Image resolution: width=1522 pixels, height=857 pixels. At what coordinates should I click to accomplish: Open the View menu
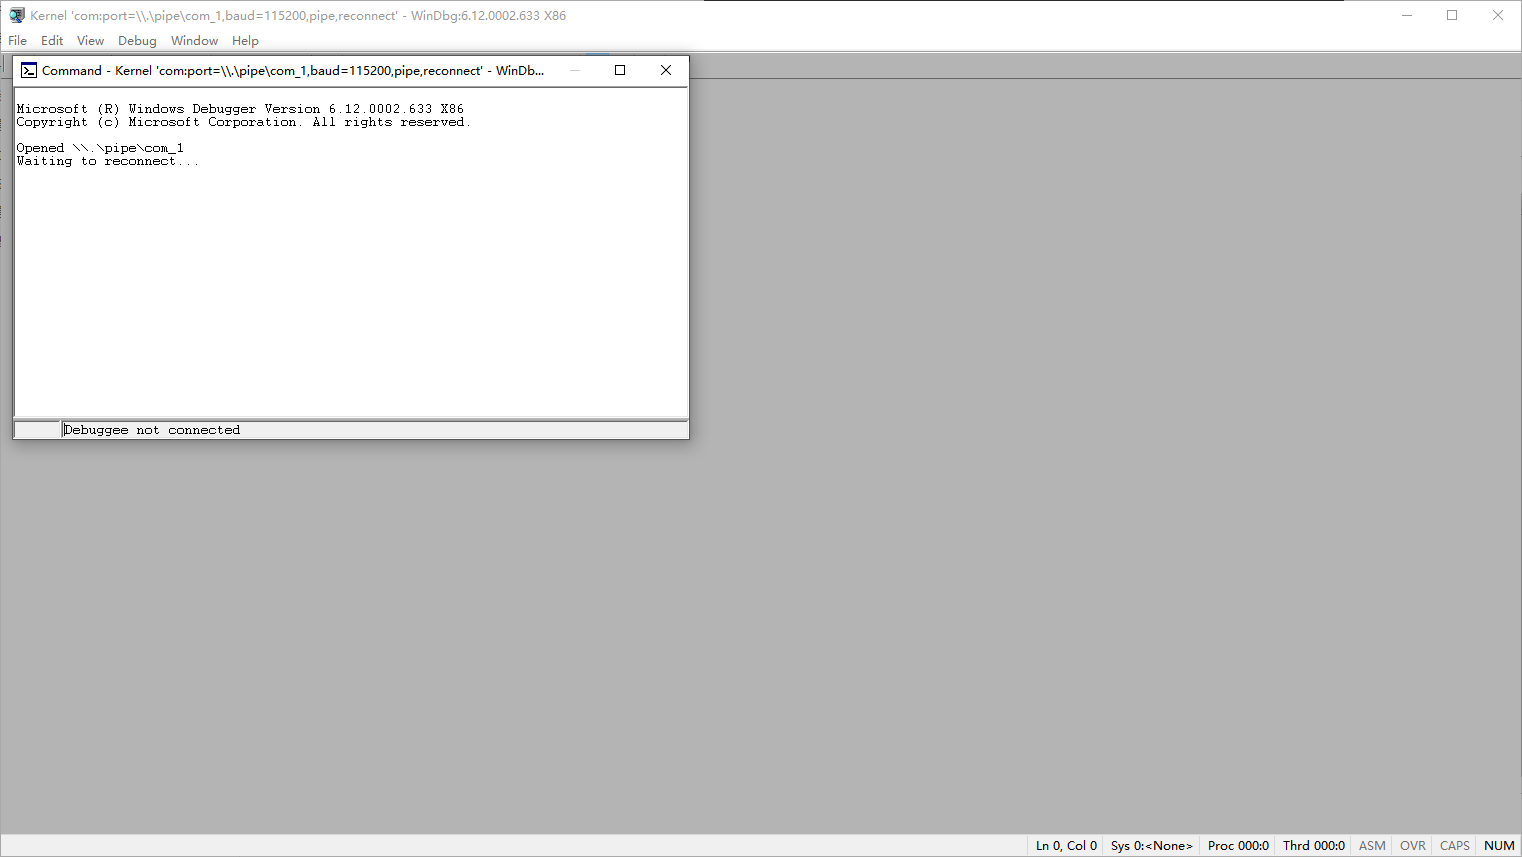point(90,40)
